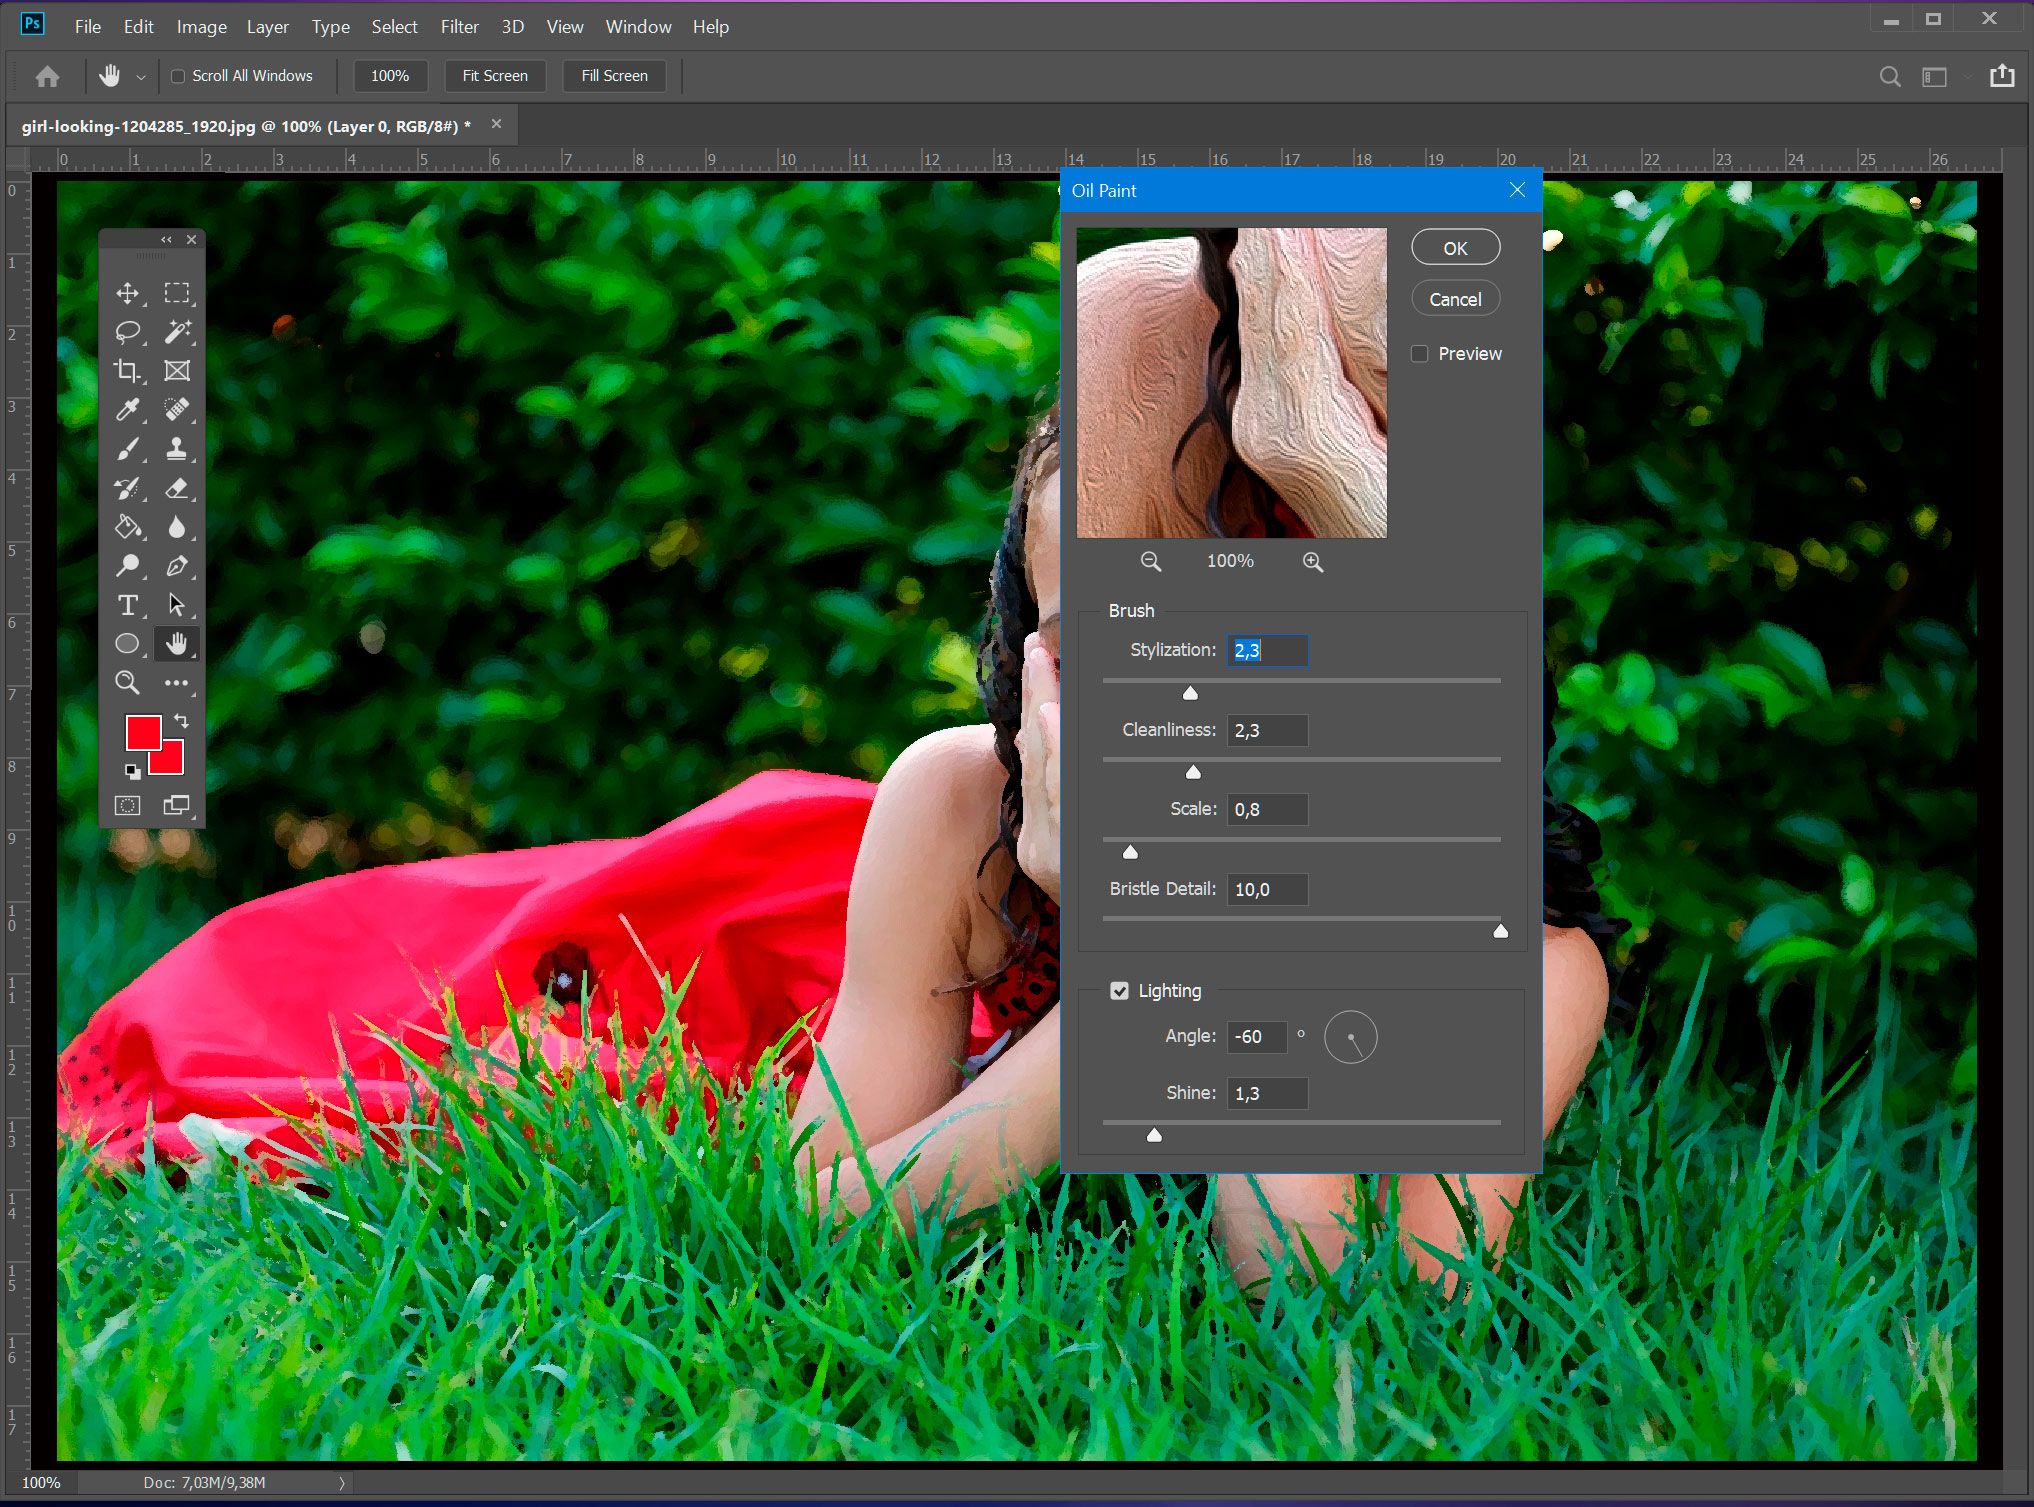
Task: Toggle the Lighting checkbox on
Action: (1119, 988)
